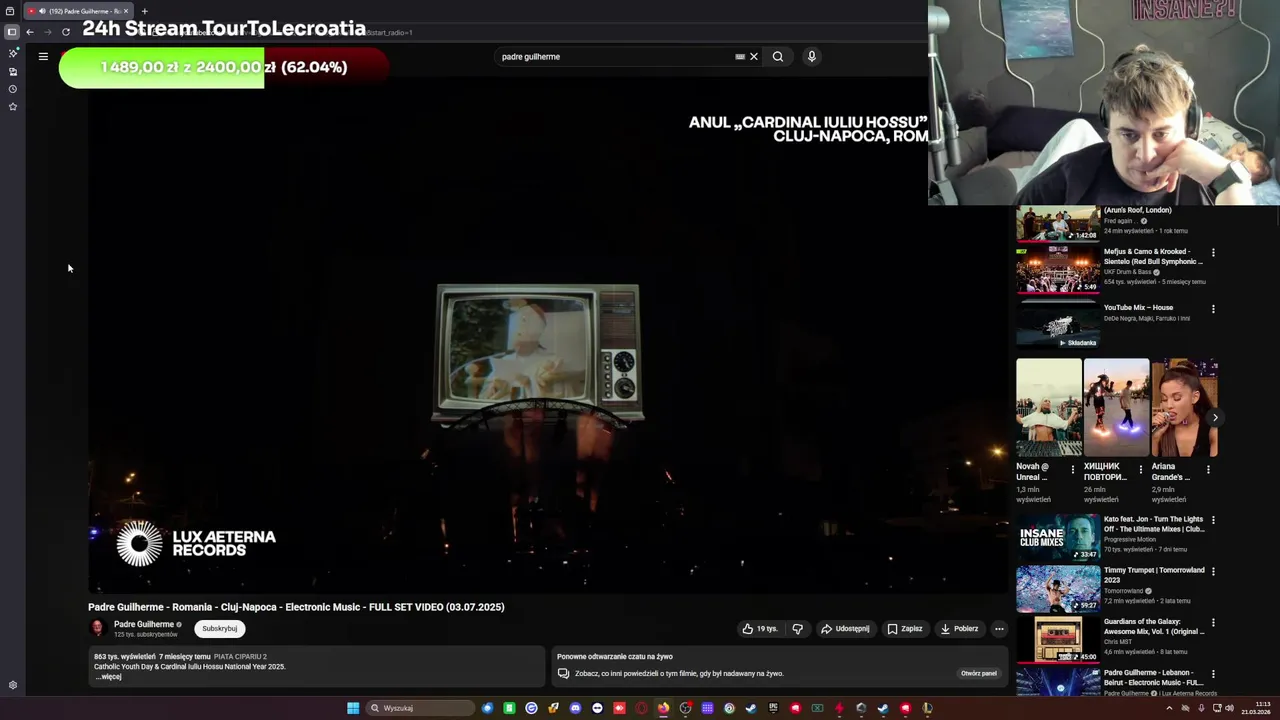Viewport: 1280px width, 720px height.
Task: Open the clock showing 11:13 in system tray
Action: point(1256,708)
